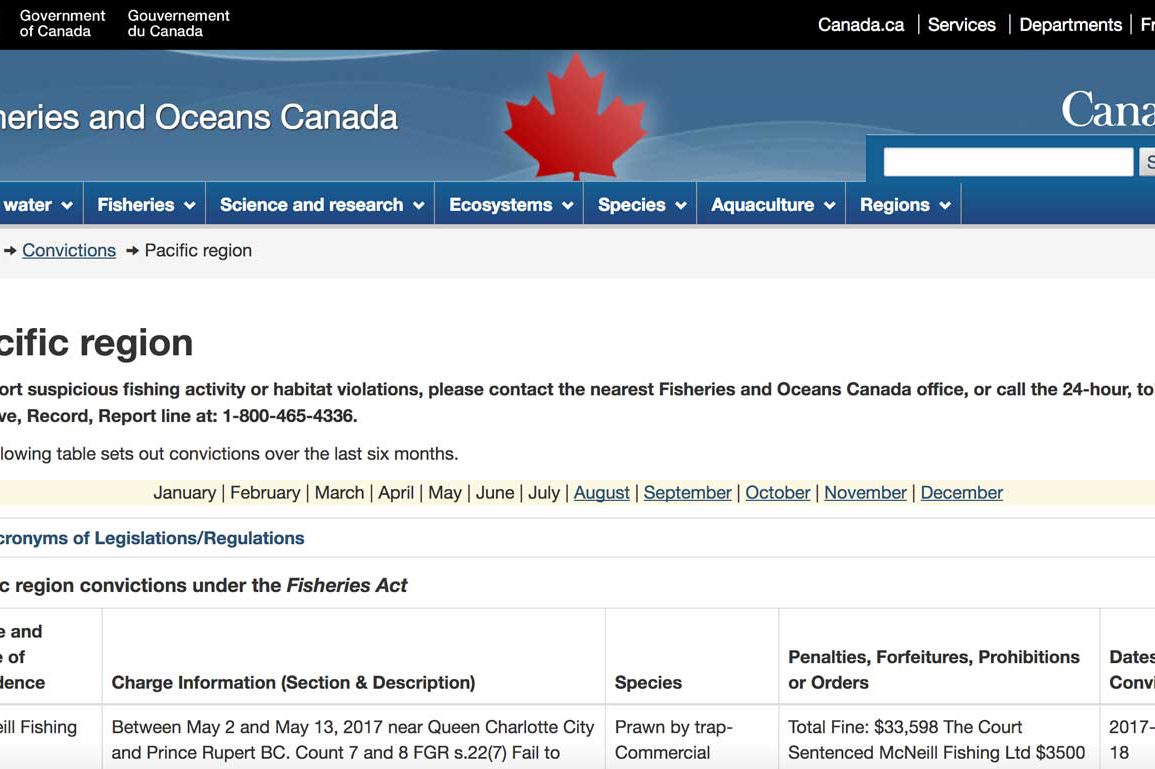Expand the Aquaculture menu chevron
Image resolution: width=1155 pixels, height=769 pixels.
(x=829, y=206)
